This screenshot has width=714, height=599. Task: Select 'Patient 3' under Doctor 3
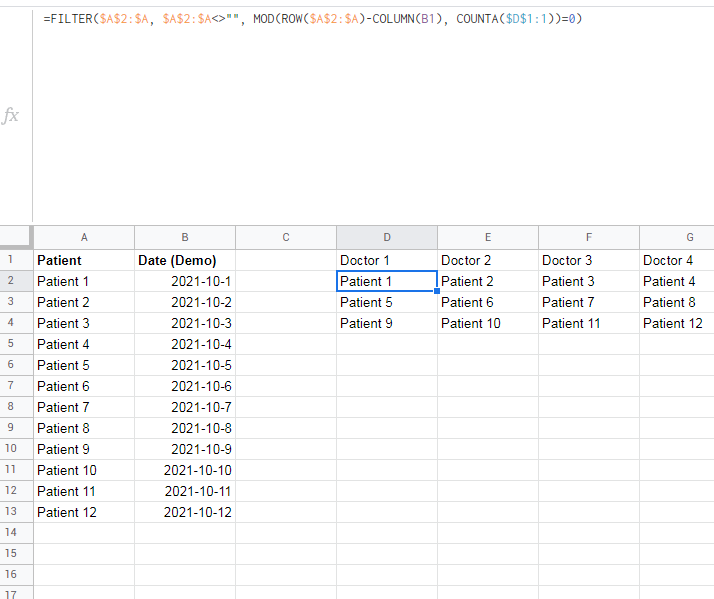[589, 281]
